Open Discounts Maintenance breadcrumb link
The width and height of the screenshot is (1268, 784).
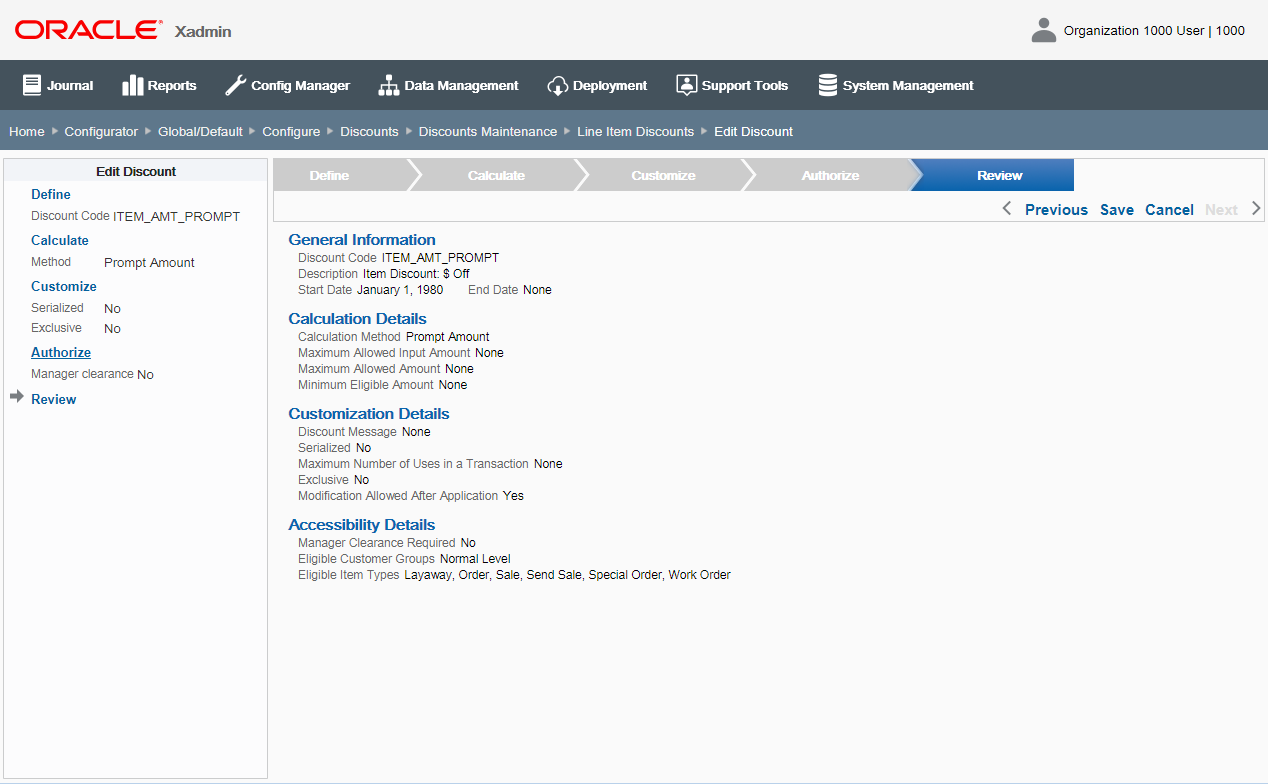click(488, 131)
